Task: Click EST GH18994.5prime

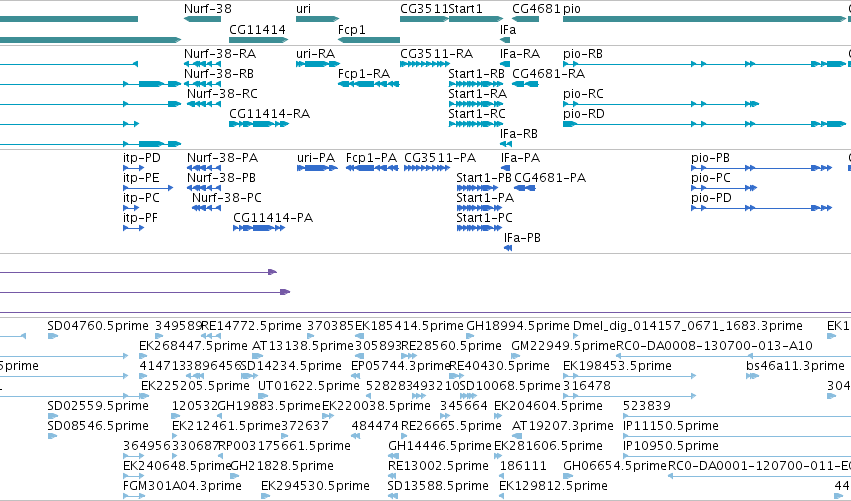Action: [x=518, y=326]
